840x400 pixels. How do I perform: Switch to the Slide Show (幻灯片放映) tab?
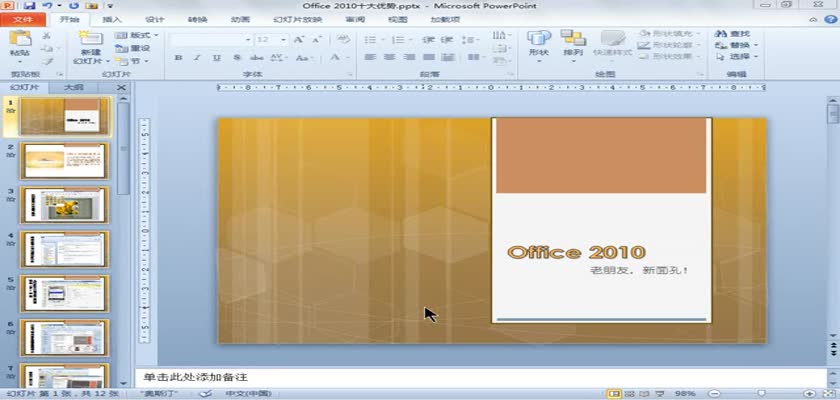click(x=297, y=20)
